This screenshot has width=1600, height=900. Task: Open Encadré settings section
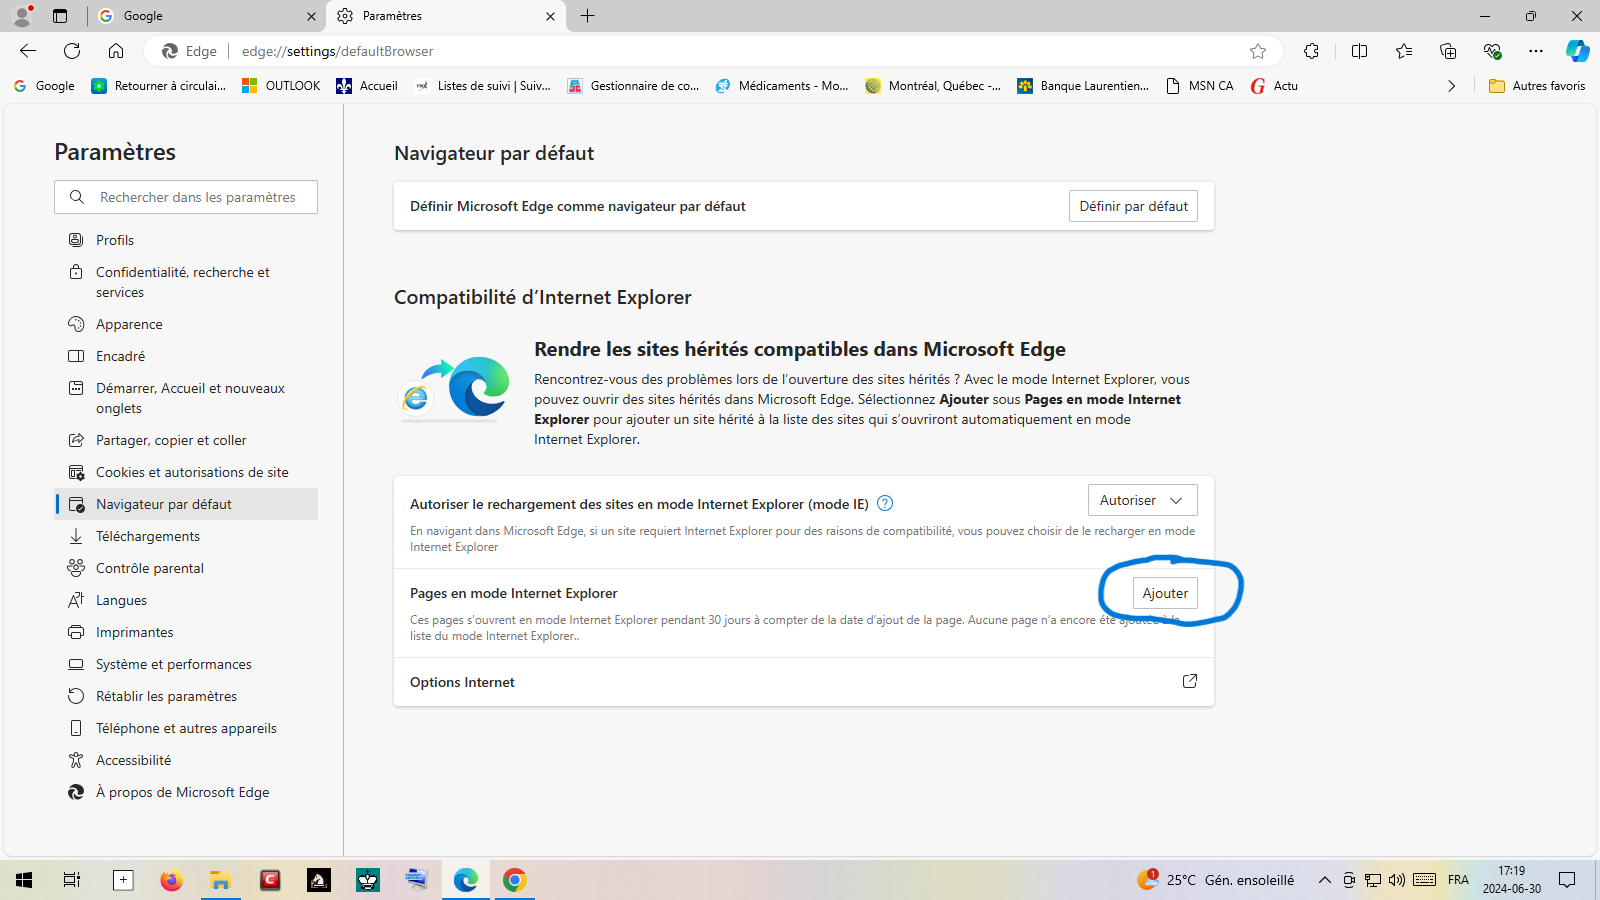(x=186, y=356)
